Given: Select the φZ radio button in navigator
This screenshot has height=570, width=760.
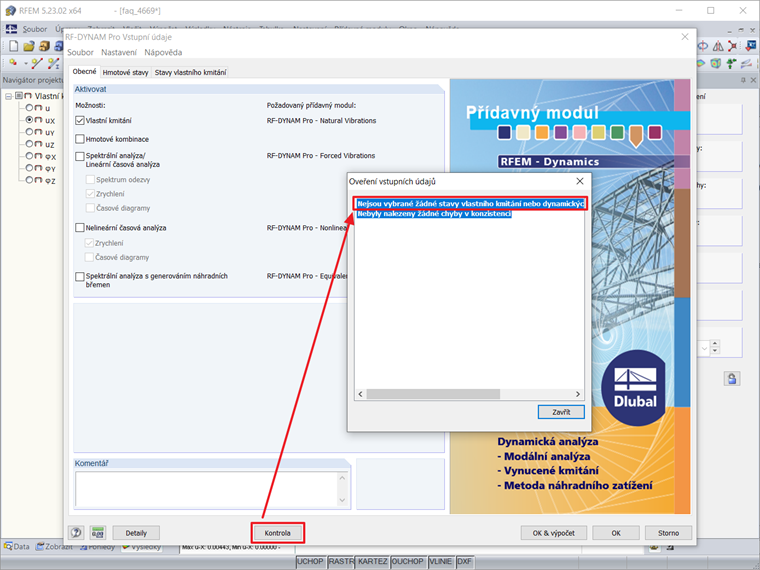Looking at the screenshot, I should point(29,180).
